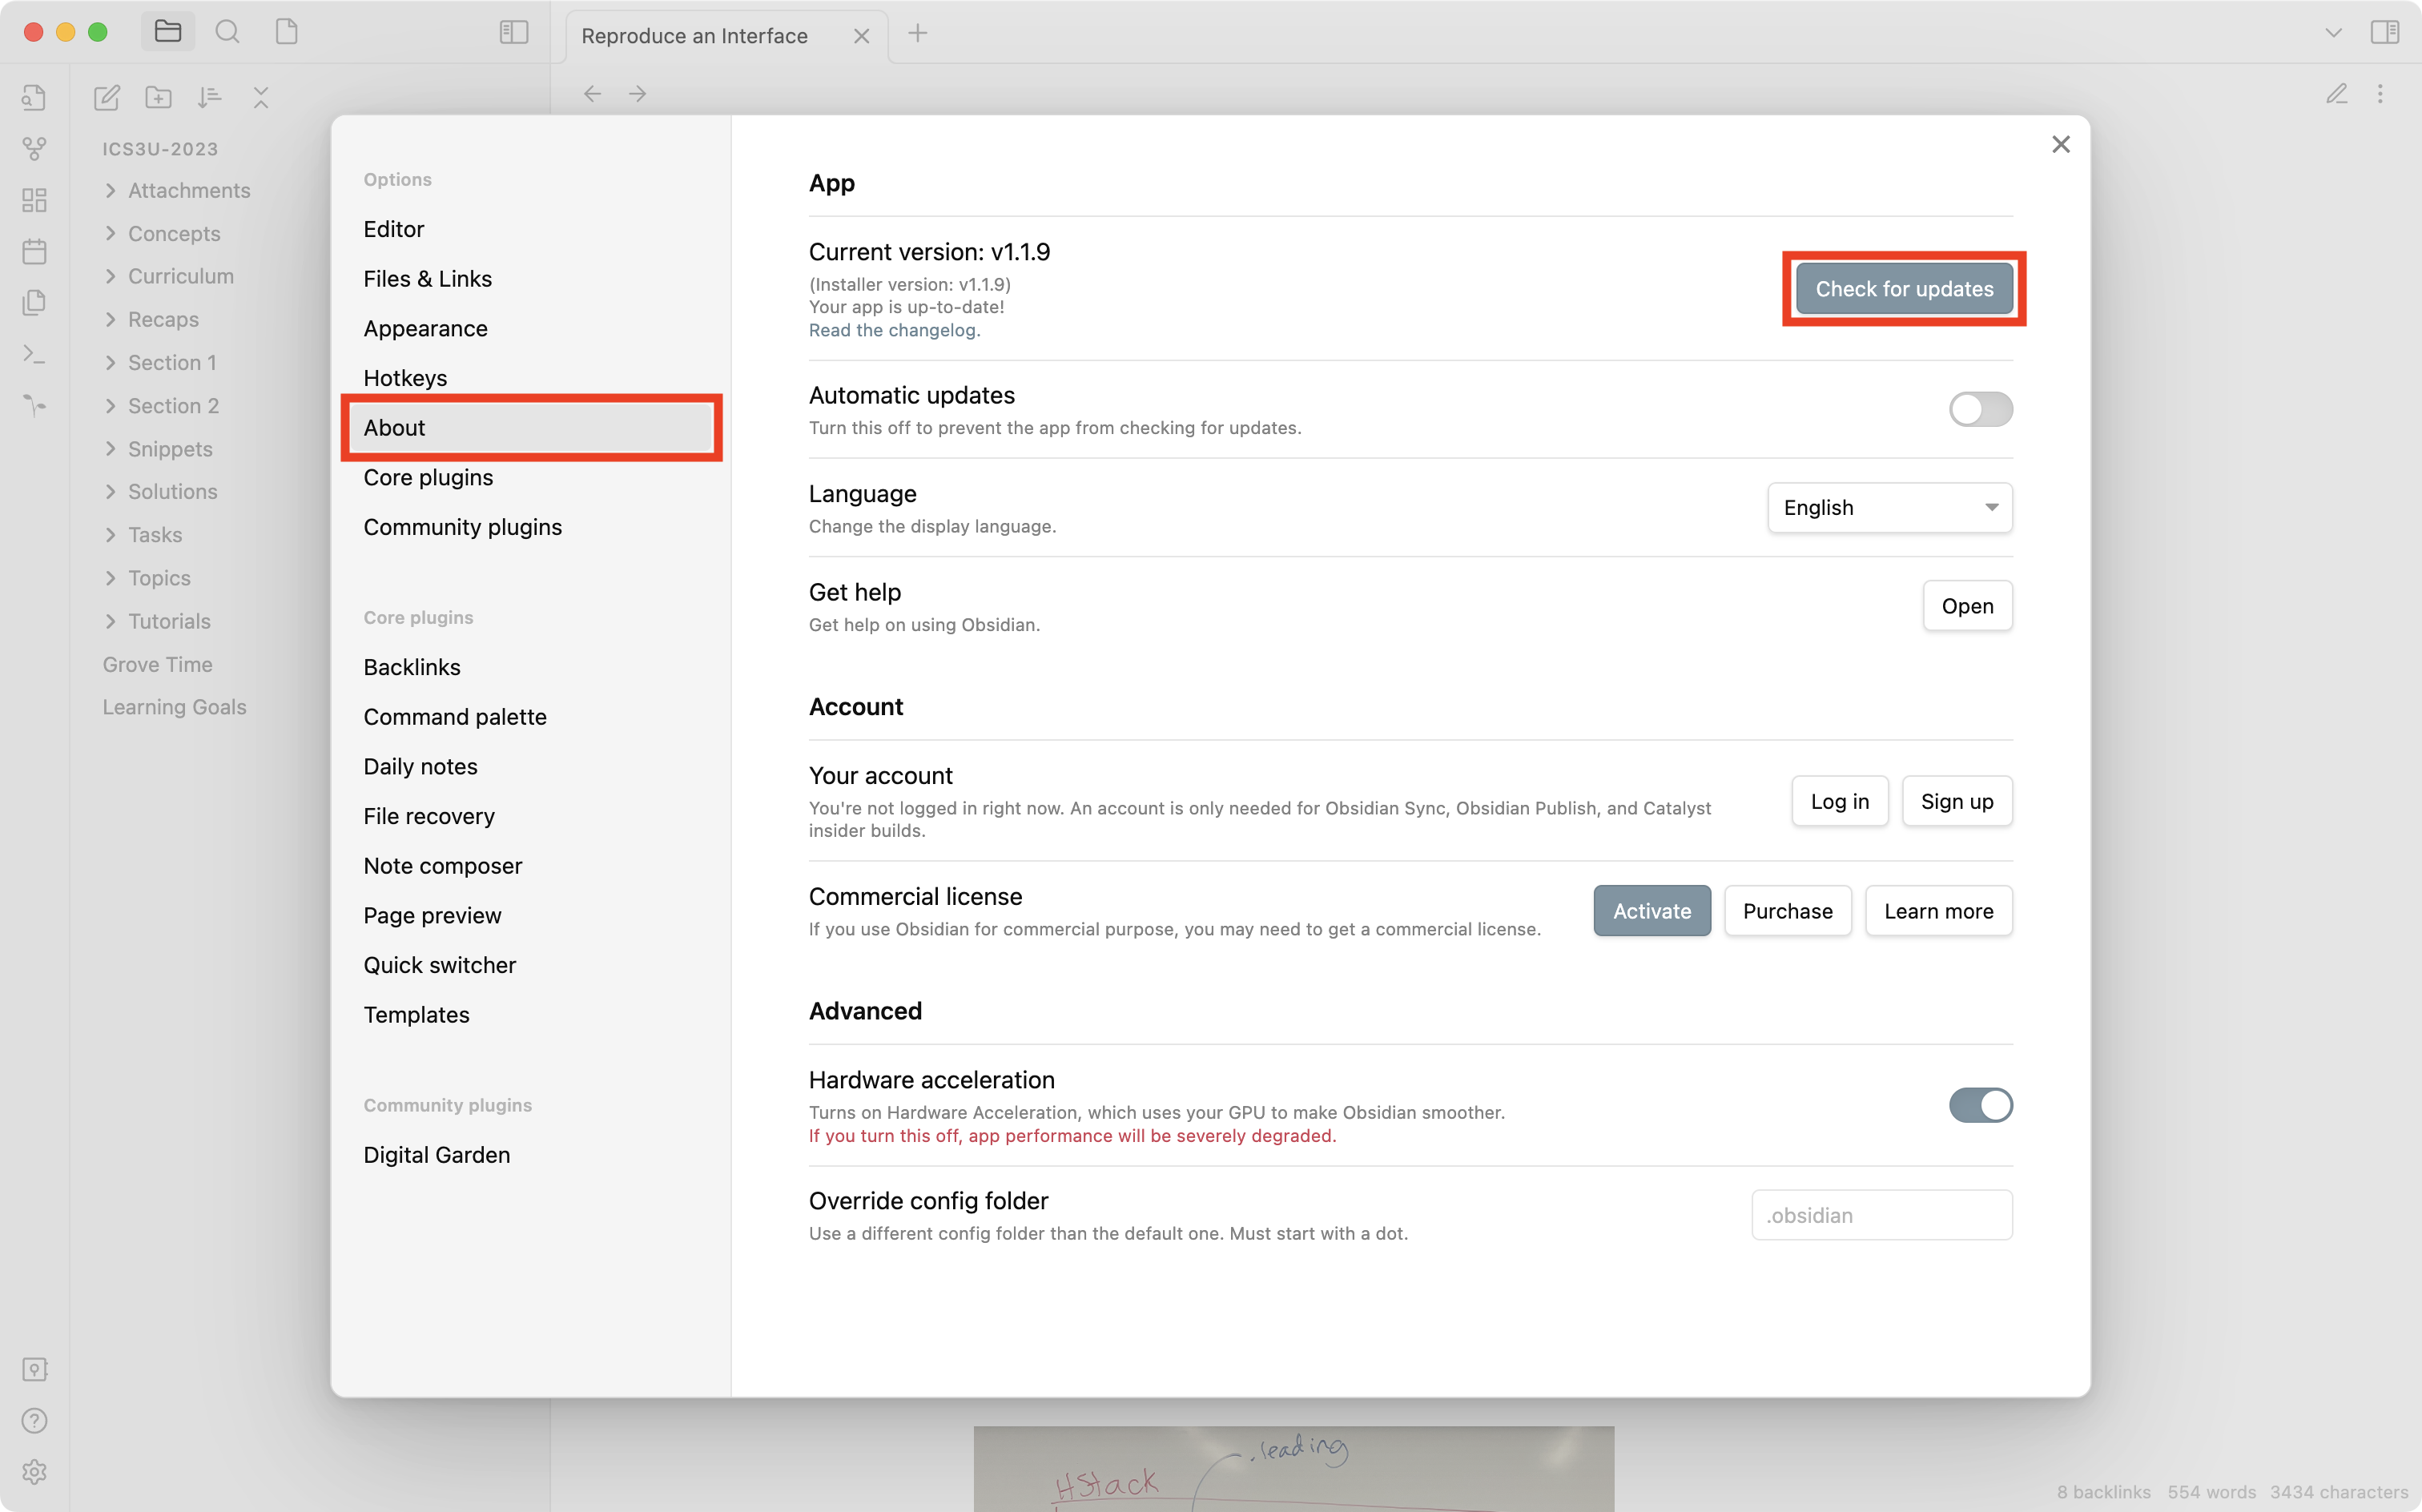The width and height of the screenshot is (2422, 1512).
Task: Open quick switcher ribbon icon
Action: coord(34,97)
